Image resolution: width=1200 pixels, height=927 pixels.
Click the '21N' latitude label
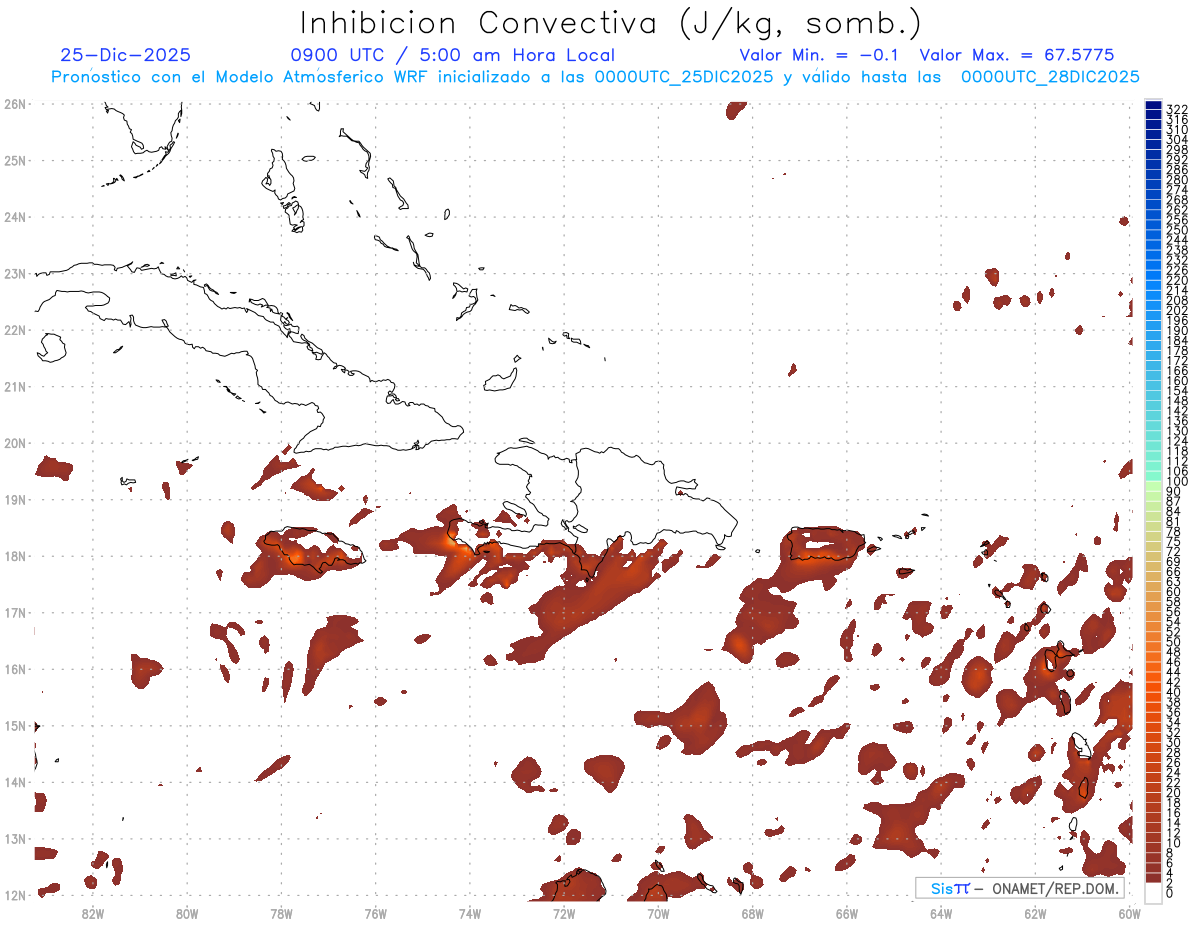coord(15,386)
